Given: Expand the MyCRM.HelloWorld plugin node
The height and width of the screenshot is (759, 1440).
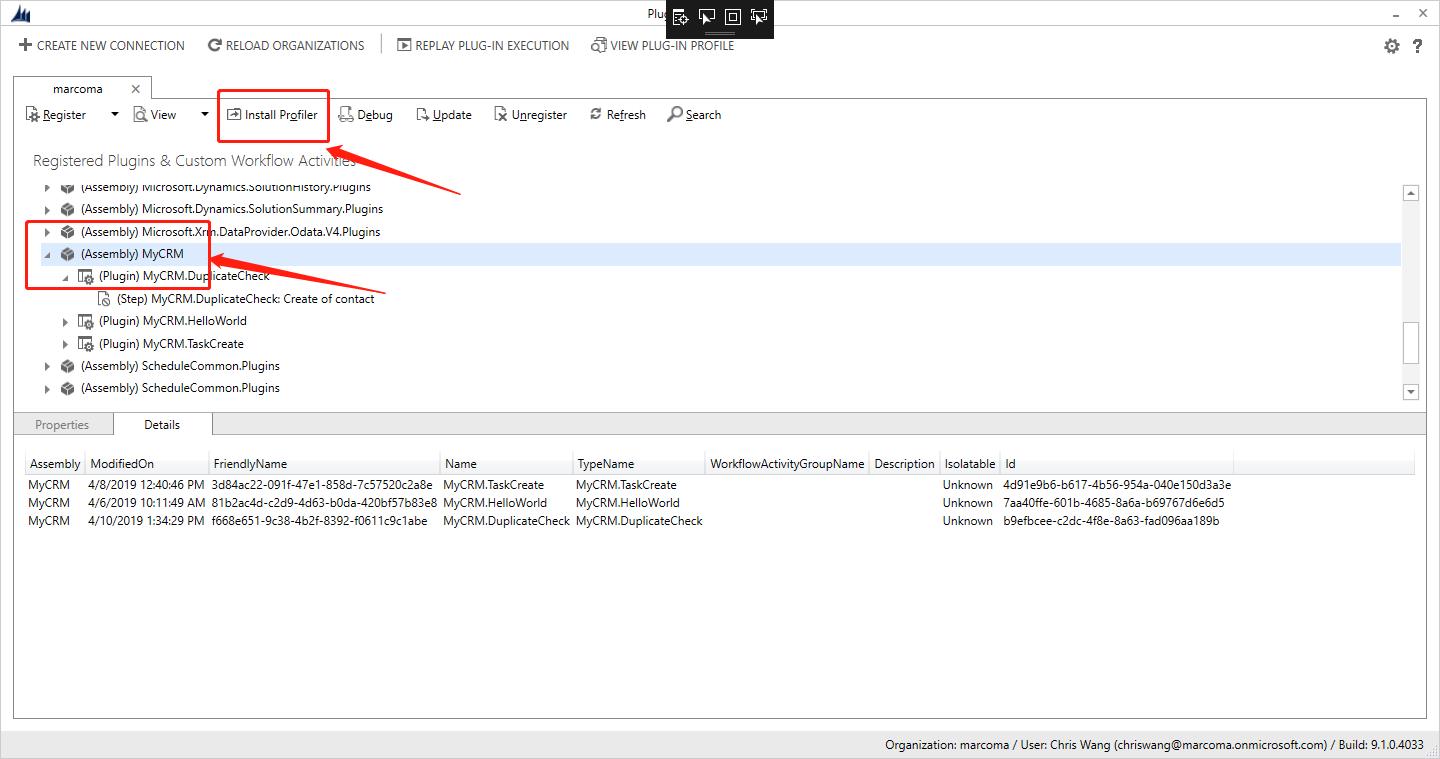Looking at the screenshot, I should pos(65,321).
